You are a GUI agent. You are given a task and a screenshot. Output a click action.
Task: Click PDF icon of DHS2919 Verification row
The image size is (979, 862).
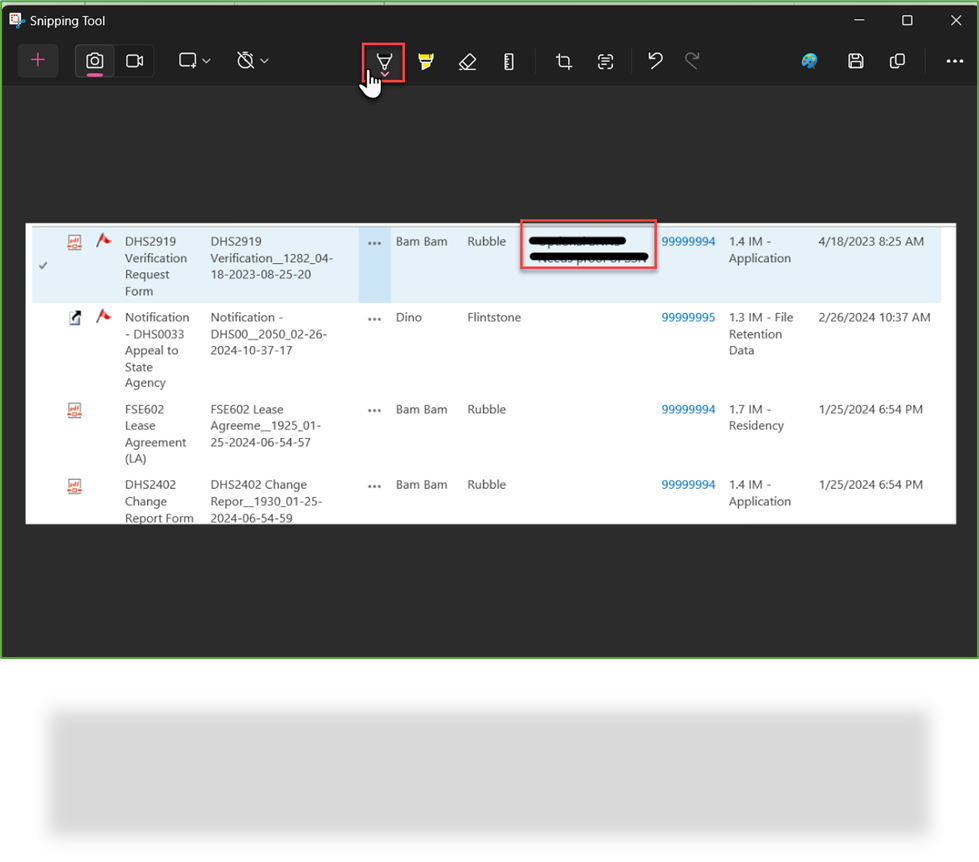74,242
